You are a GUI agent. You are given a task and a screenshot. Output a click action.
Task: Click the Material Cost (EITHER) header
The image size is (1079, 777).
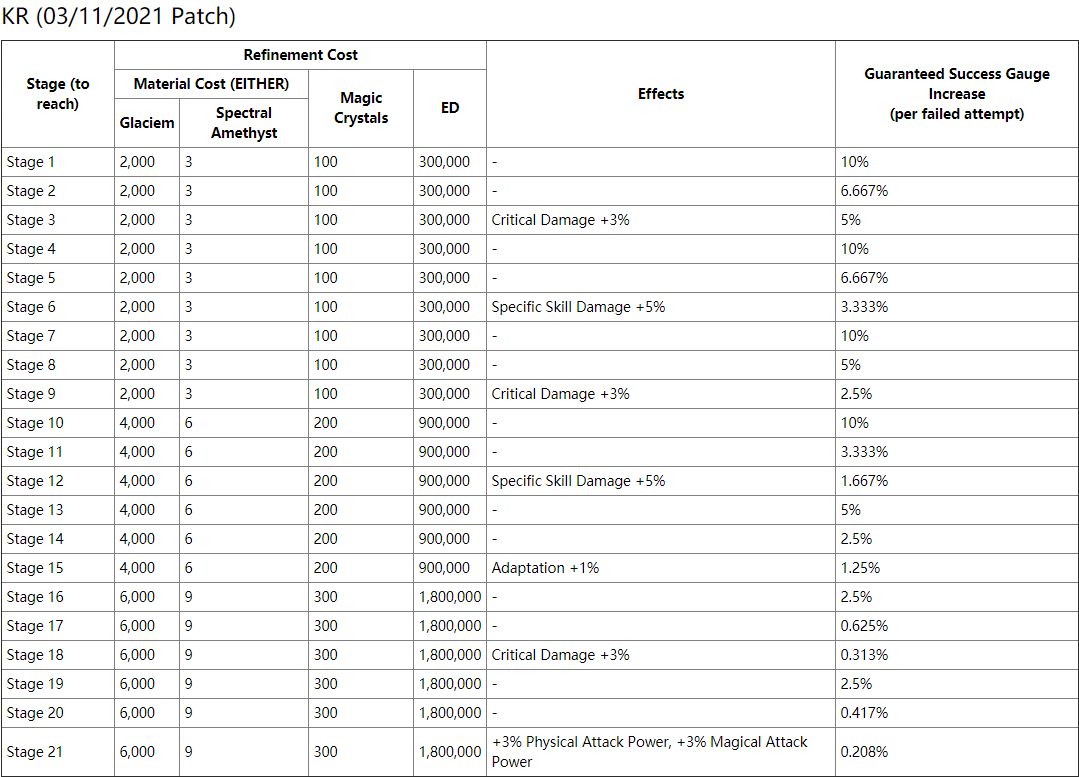(211, 84)
